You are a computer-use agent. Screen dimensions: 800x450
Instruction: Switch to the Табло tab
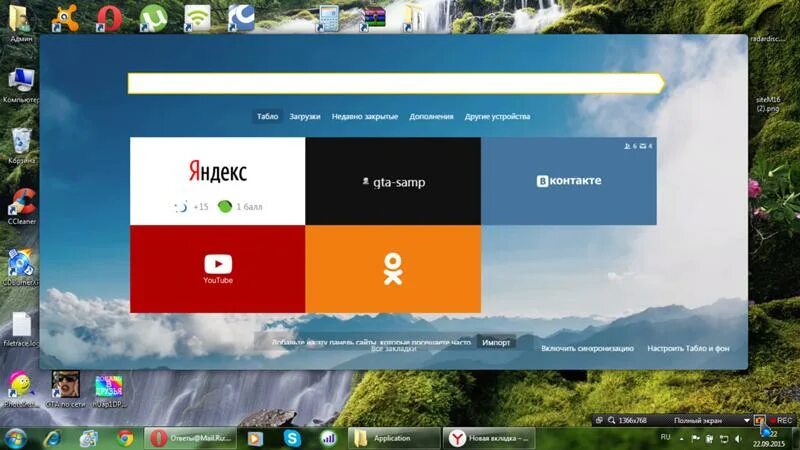coord(267,116)
